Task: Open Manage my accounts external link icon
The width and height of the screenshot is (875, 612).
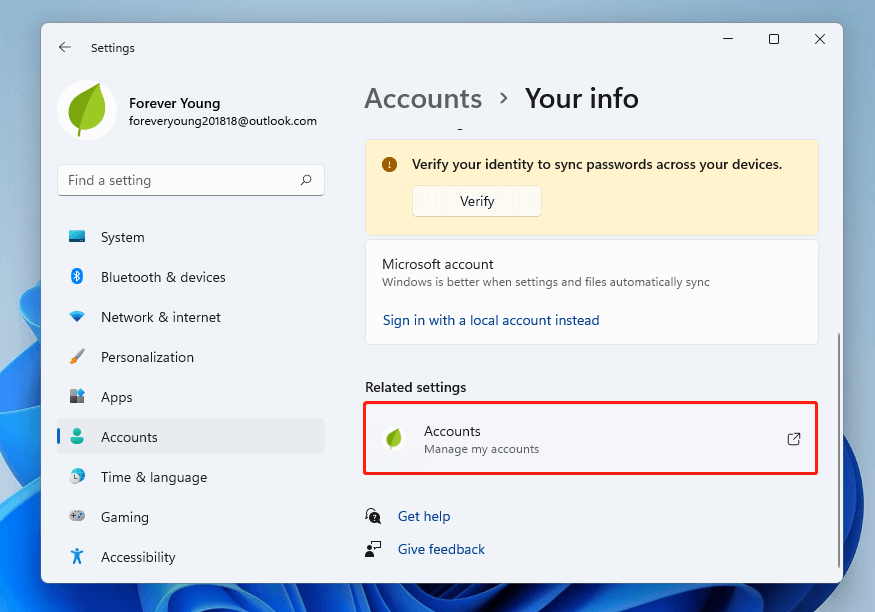Action: pyautogui.click(x=793, y=439)
